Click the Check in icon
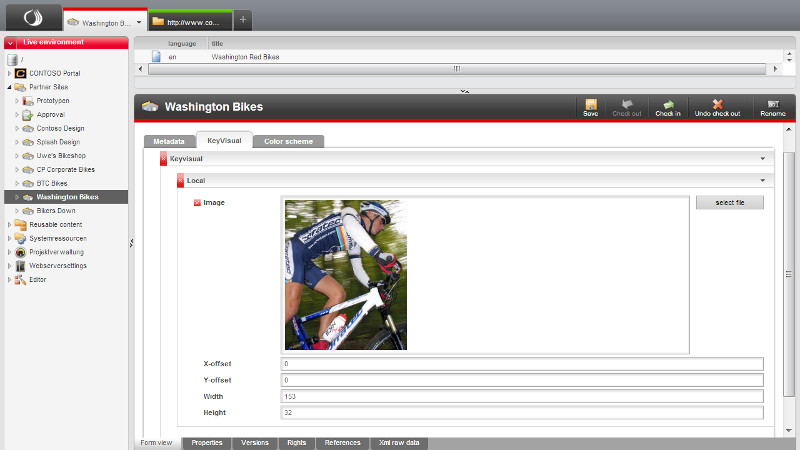The image size is (800, 450). coord(668,104)
